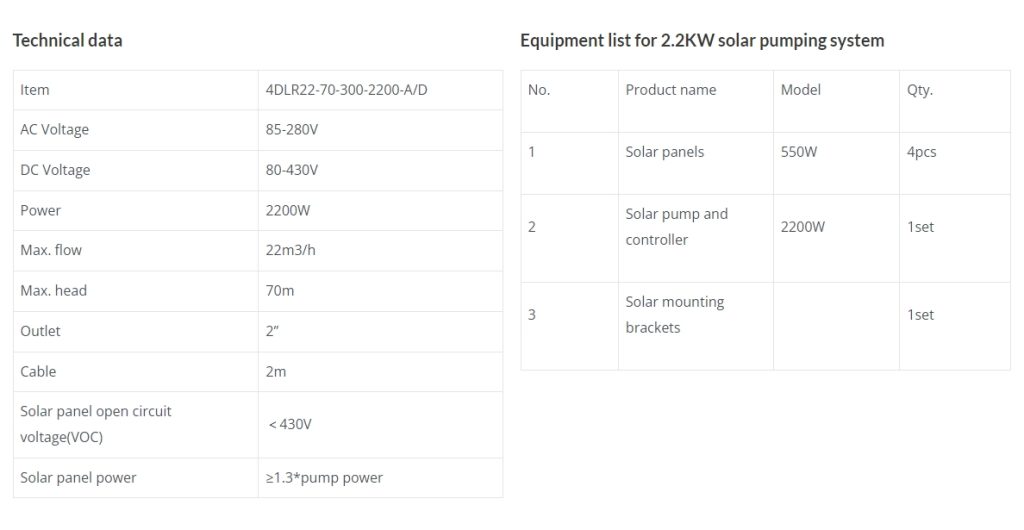This screenshot has width=1024, height=530.
Task: Select the Outlet row label
Action: click(40, 332)
